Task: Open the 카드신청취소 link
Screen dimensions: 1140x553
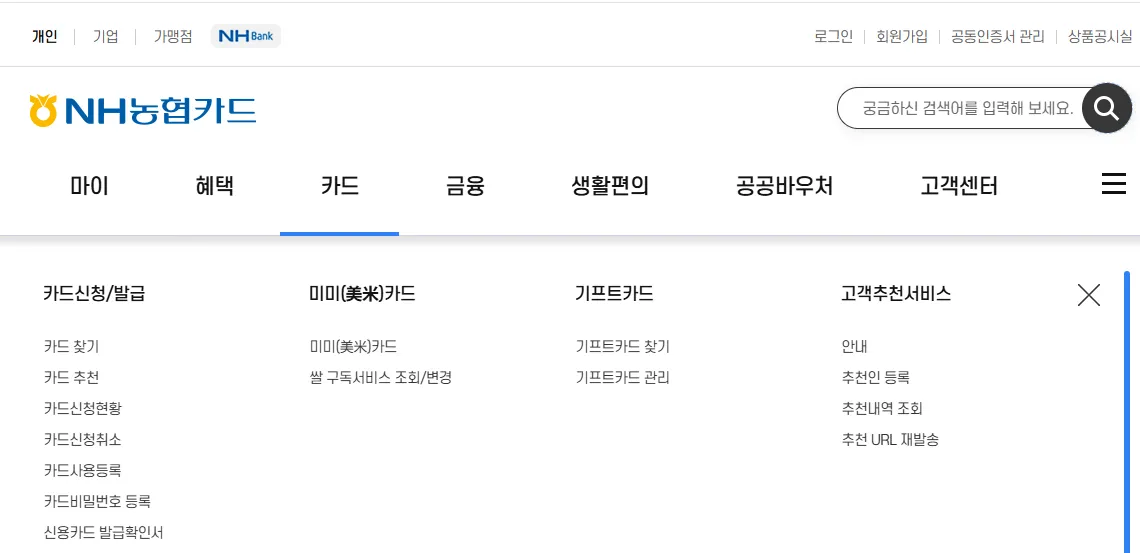Action: coord(83,440)
